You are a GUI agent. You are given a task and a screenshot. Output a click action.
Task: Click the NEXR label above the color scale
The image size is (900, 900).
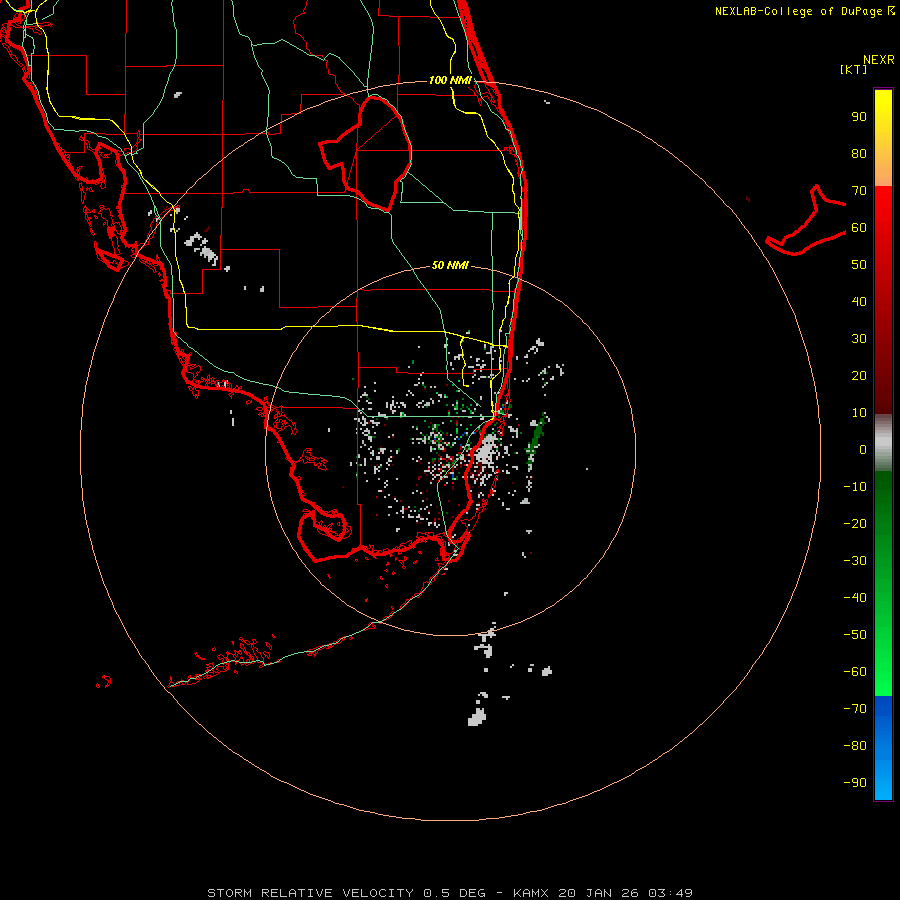click(x=878, y=60)
